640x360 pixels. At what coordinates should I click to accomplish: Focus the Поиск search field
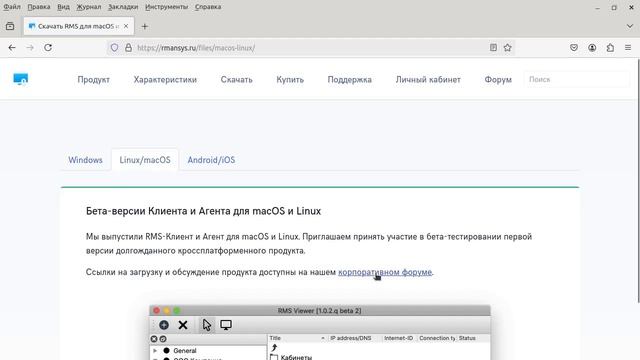[576, 80]
